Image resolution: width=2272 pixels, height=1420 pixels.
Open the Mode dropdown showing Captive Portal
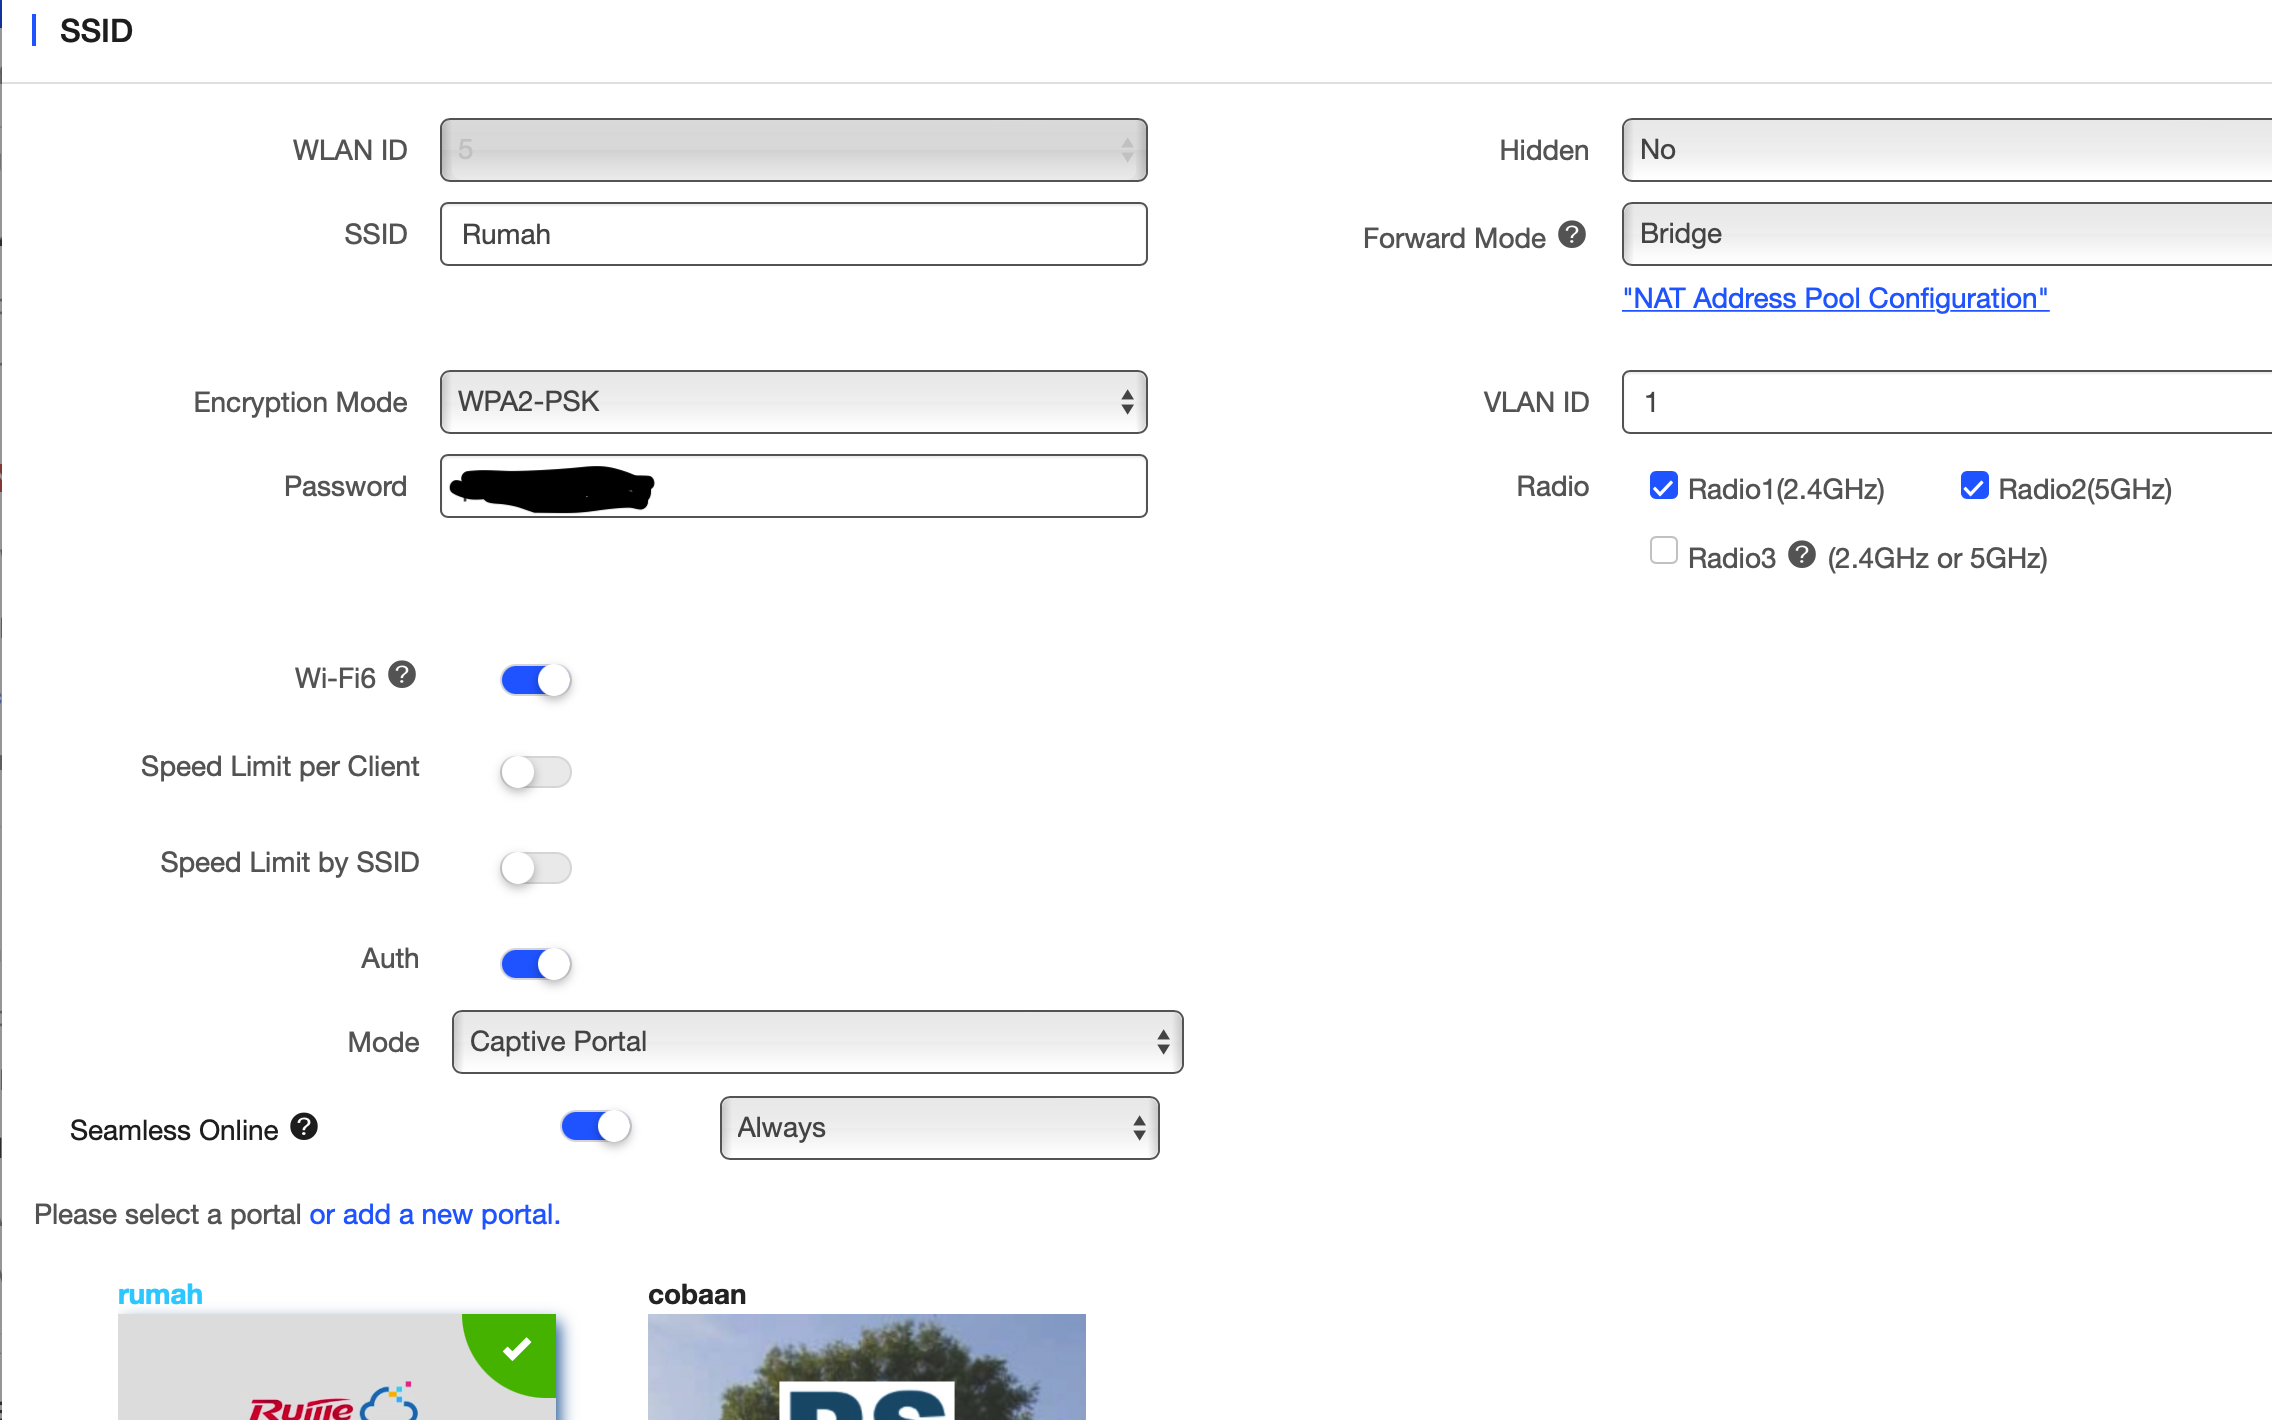point(817,1042)
